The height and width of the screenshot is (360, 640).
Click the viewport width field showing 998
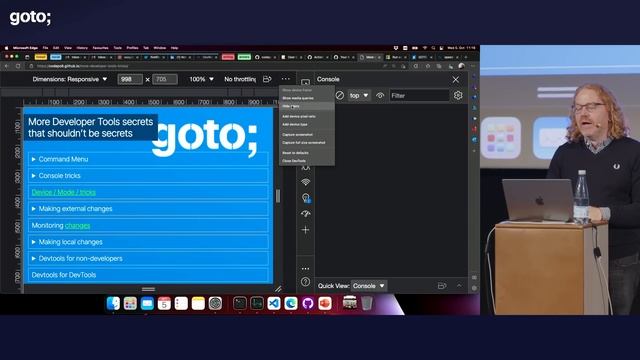click(130, 79)
